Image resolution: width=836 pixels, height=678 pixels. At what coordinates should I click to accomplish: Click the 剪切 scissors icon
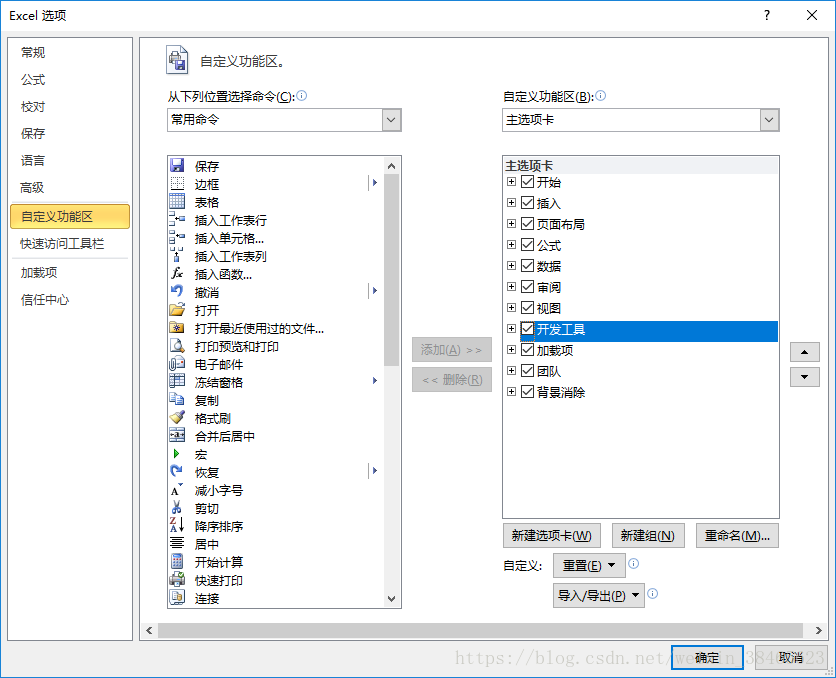pos(177,508)
